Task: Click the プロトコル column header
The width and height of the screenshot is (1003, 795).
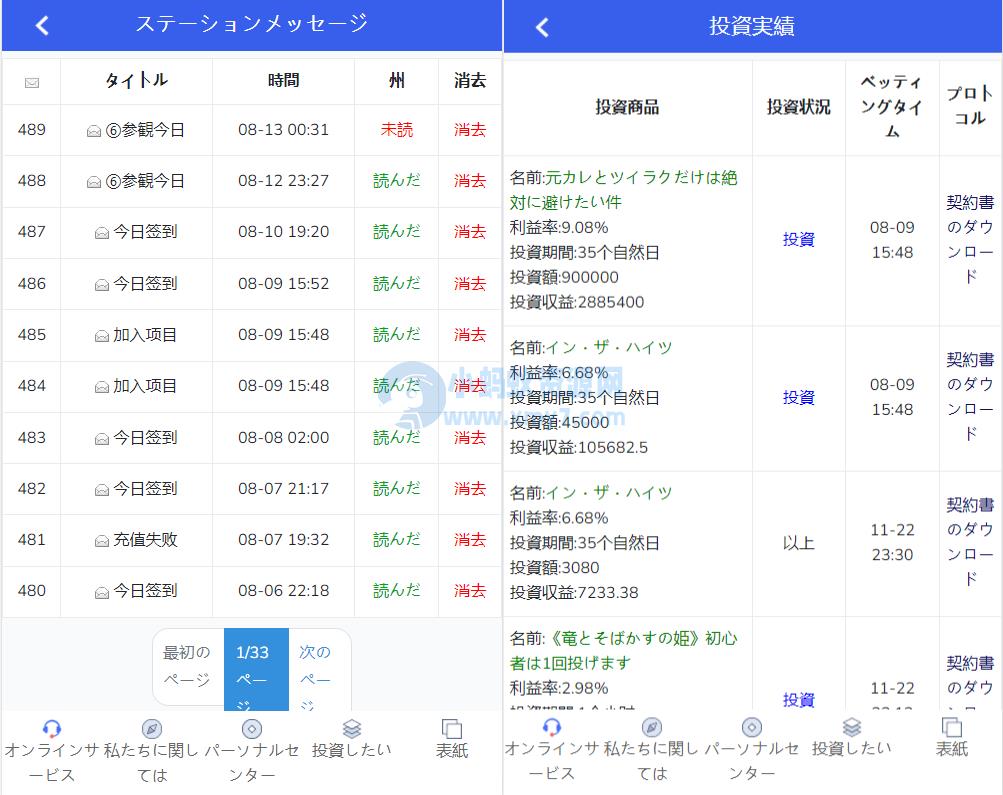Action: (970, 106)
